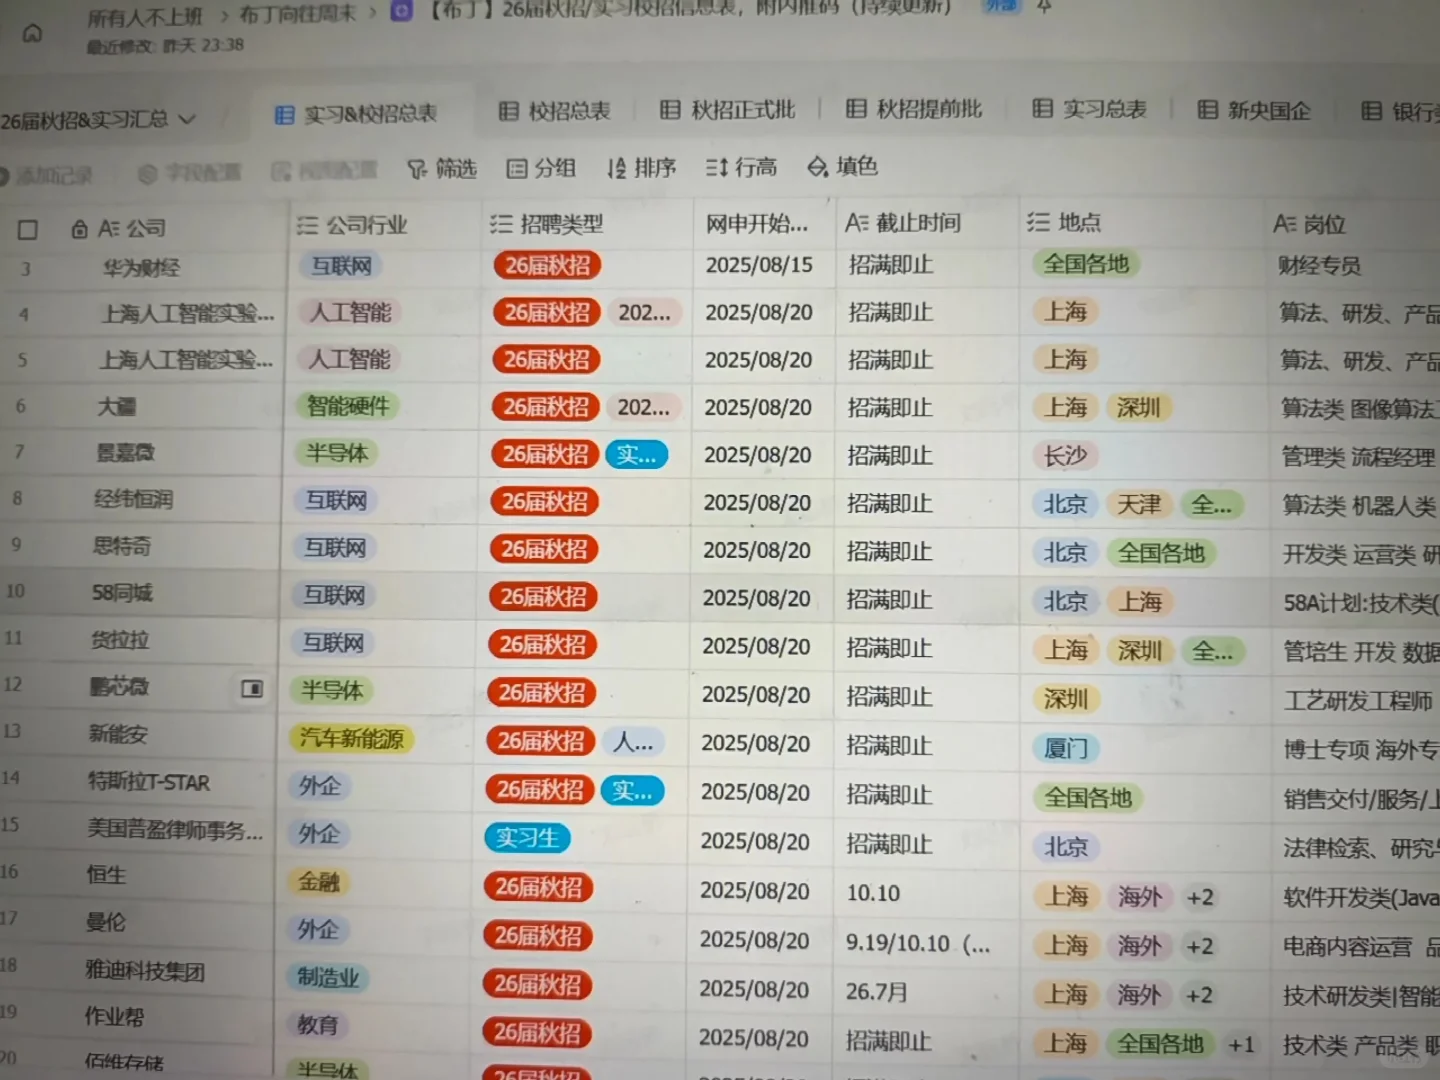
Task: Click the 教育 industry tag
Action: 317,1025
